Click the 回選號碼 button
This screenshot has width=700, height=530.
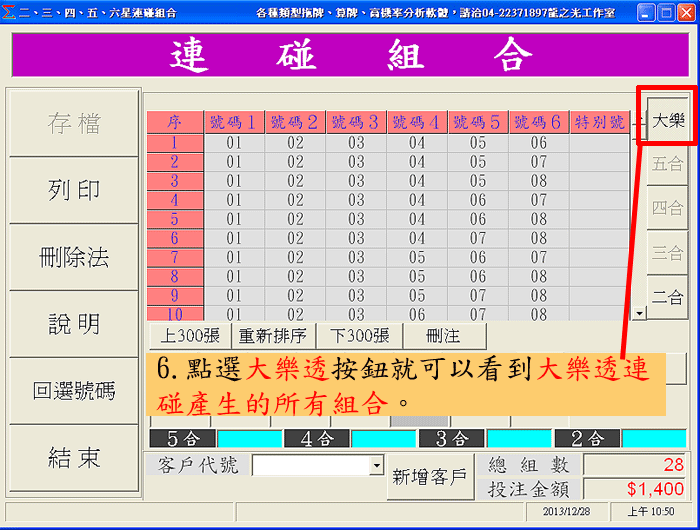pos(74,391)
